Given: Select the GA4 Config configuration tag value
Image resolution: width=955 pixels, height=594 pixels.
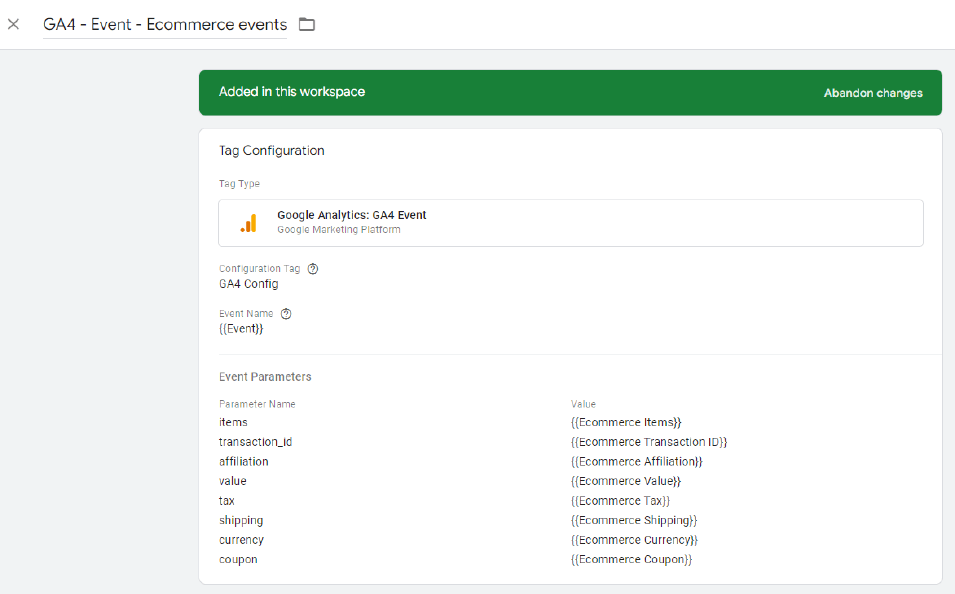Looking at the screenshot, I should tap(248, 284).
